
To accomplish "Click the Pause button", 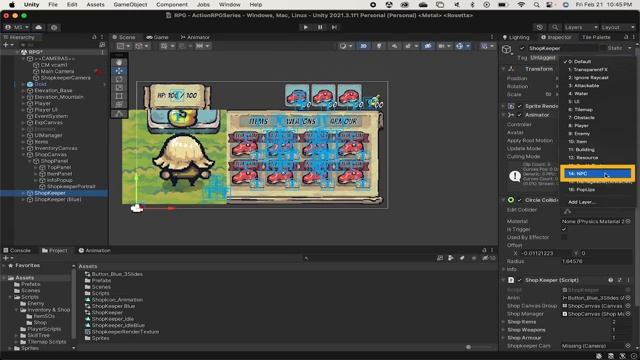I will [320, 27].
